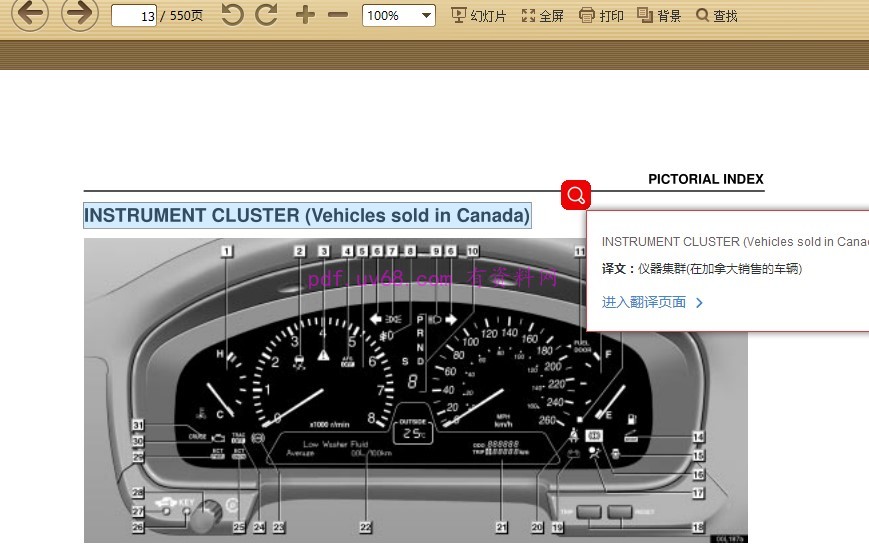Image resolution: width=869 pixels, height=552 pixels.
Task: Zoom out with the minus icon
Action: coord(338,15)
